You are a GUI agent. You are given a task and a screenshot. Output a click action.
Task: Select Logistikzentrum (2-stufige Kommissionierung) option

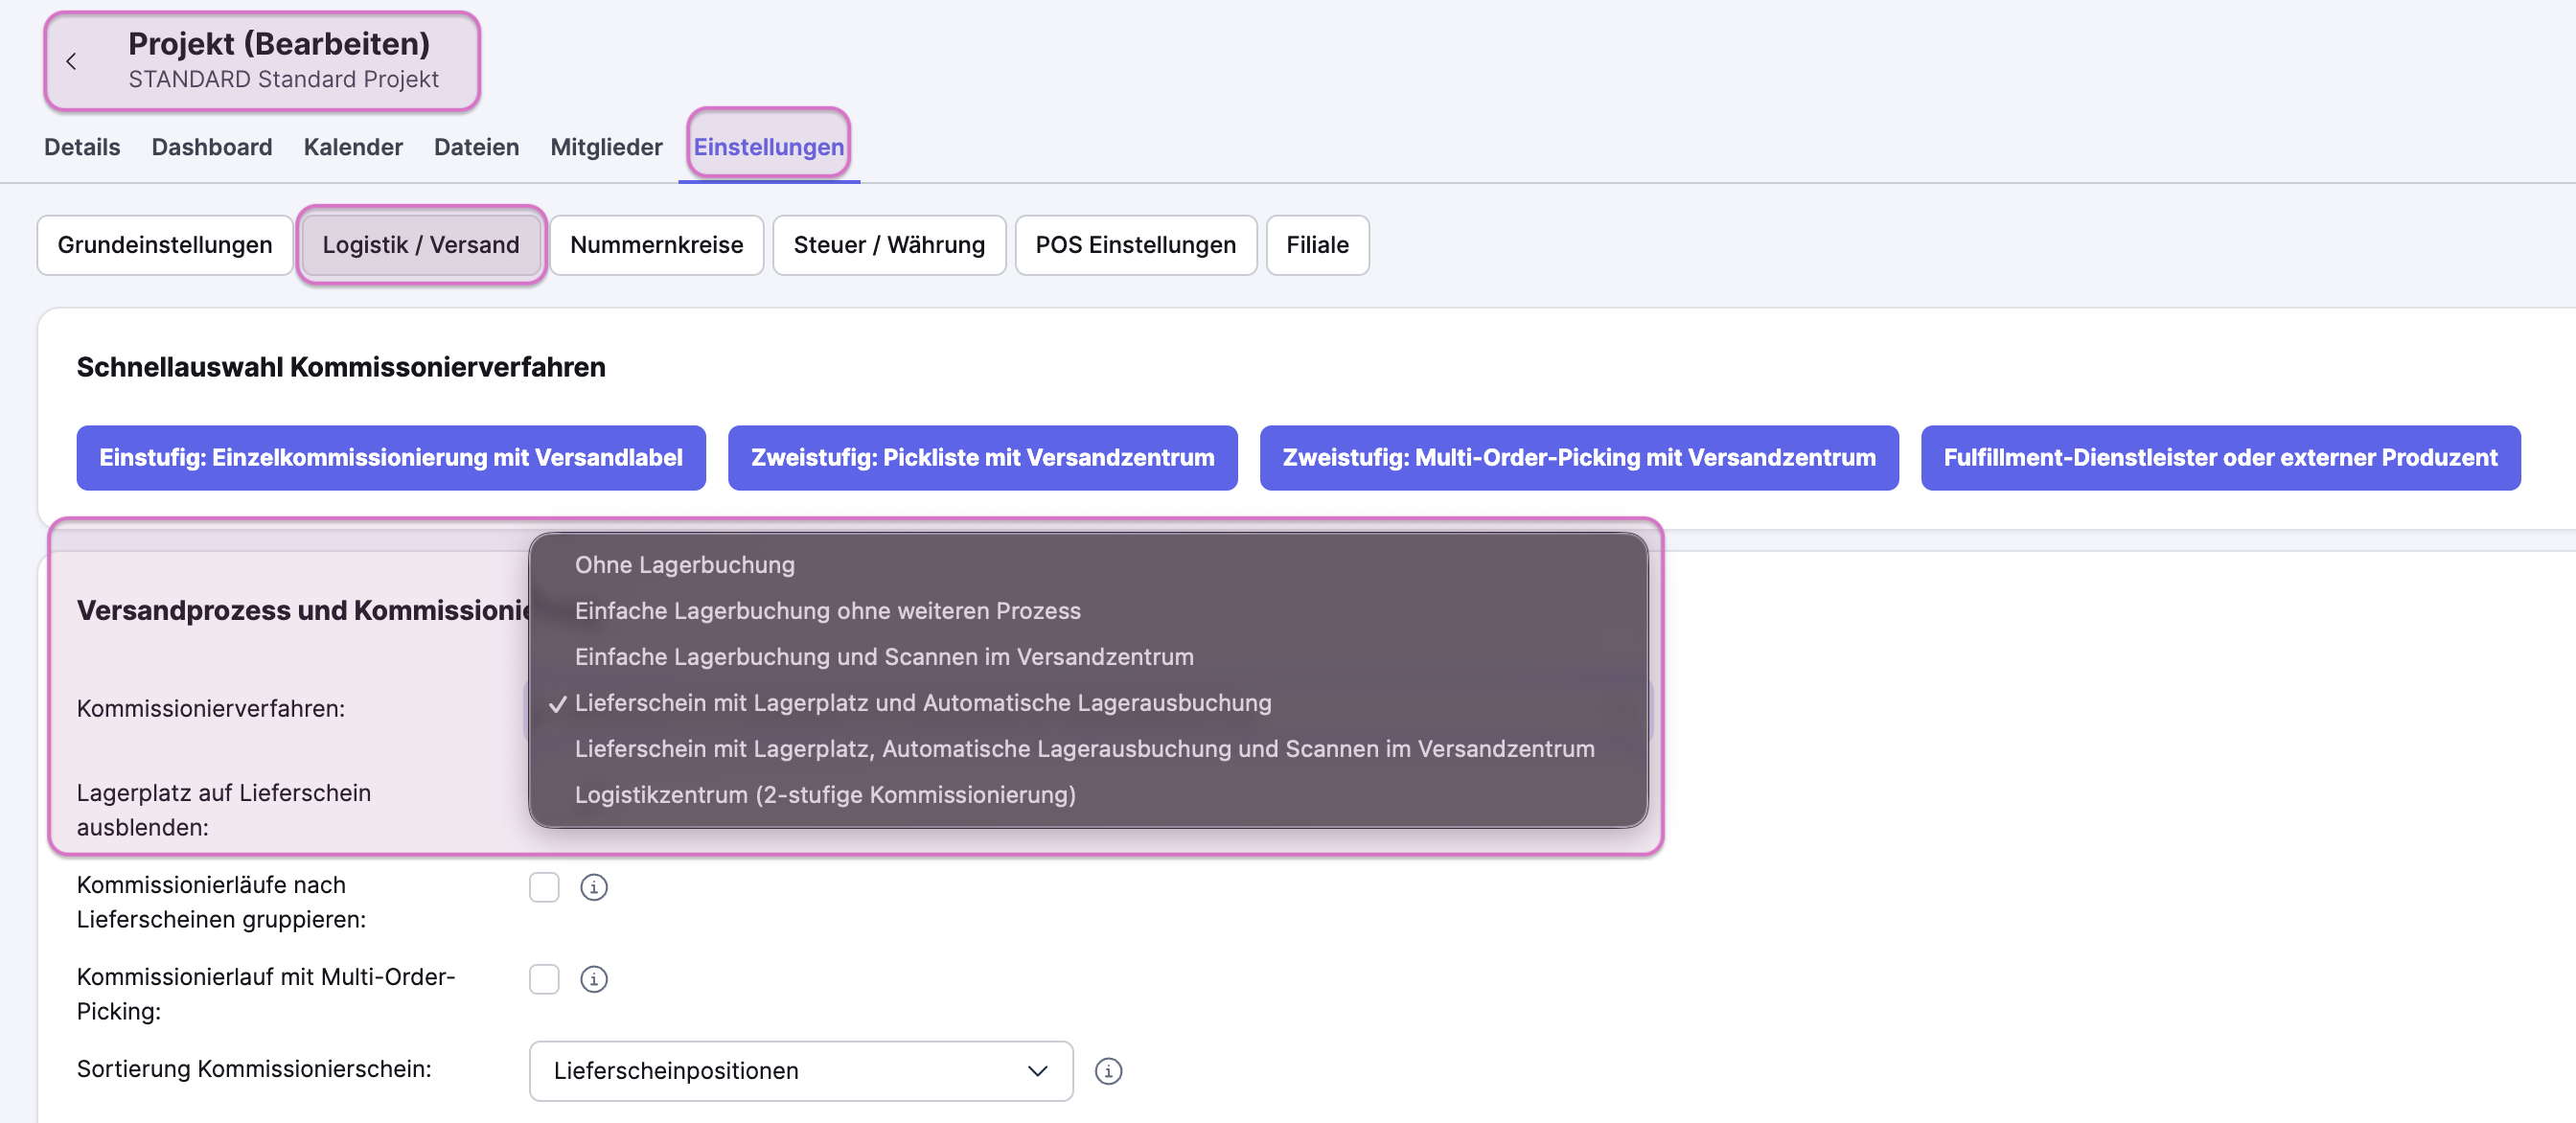click(x=824, y=795)
